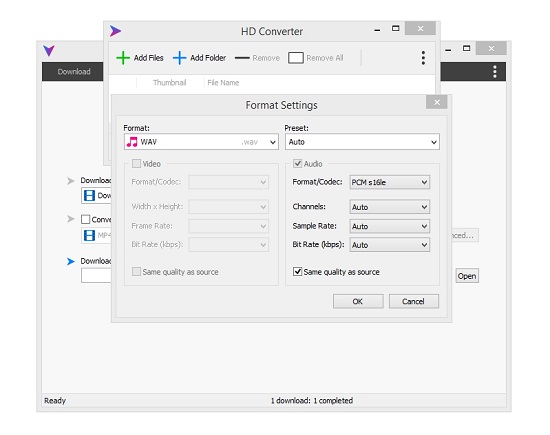550x435 pixels.
Task: Click the Format Settings title text
Action: pyautogui.click(x=281, y=105)
